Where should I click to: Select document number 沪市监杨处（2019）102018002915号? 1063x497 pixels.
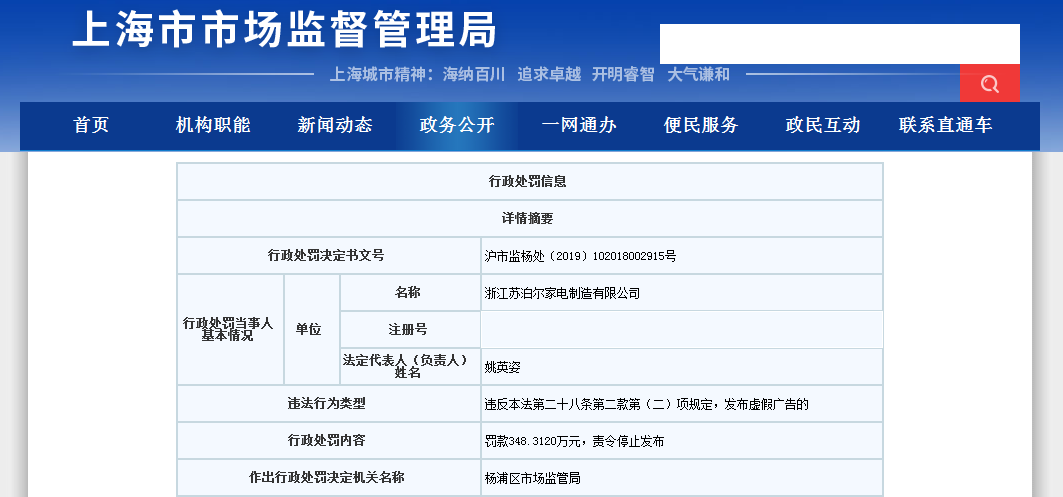coord(580,256)
